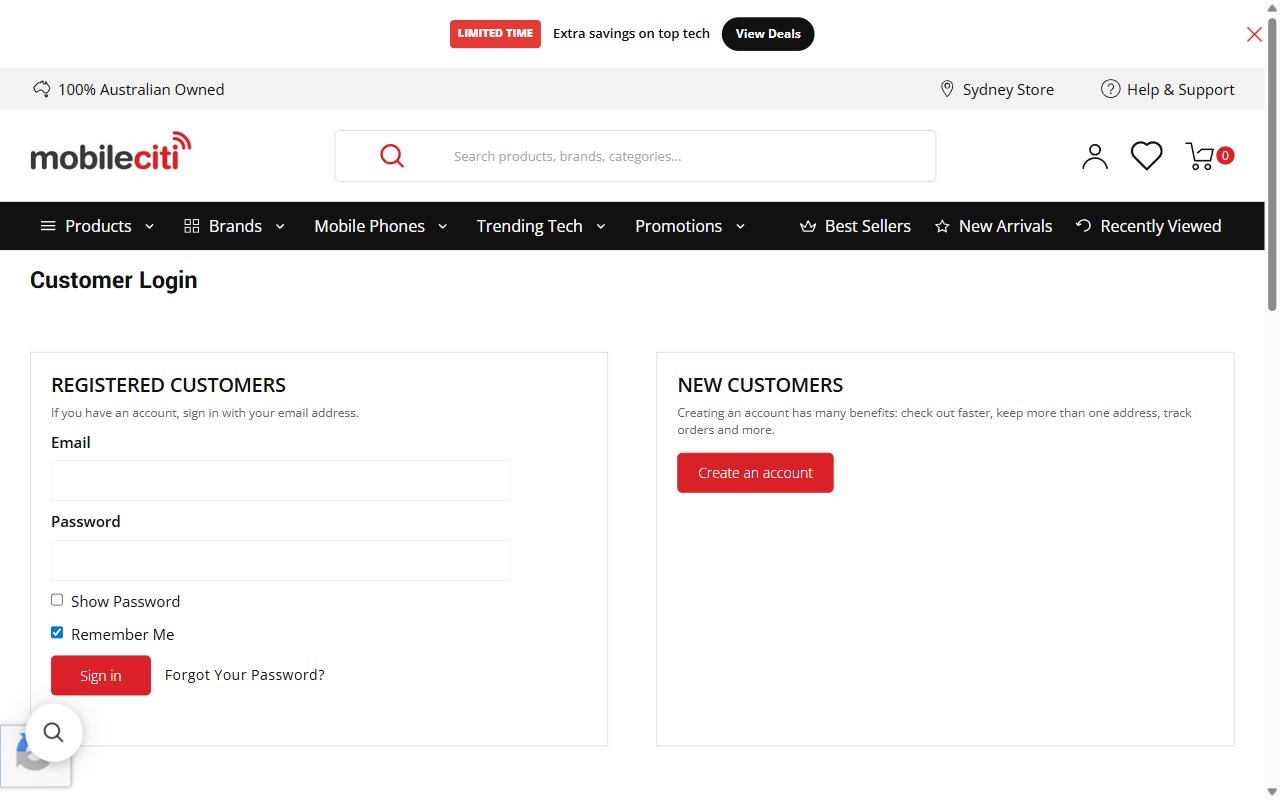Open Help & Support question icon
This screenshot has height=800, width=1280.
click(x=1110, y=89)
